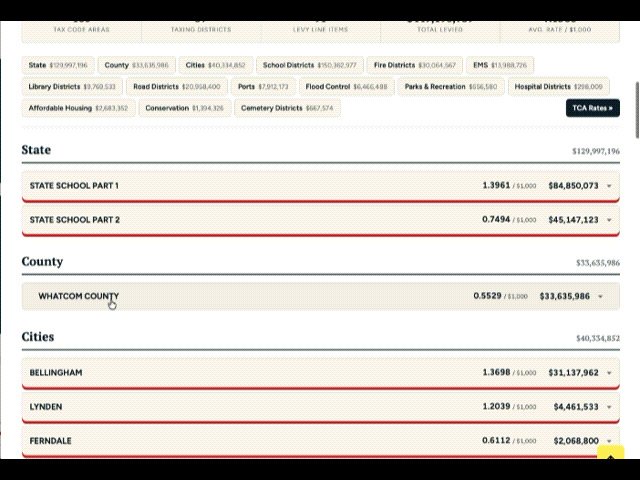Expand the LYNDEN row arrow
This screenshot has width=640, height=480.
tap(609, 407)
